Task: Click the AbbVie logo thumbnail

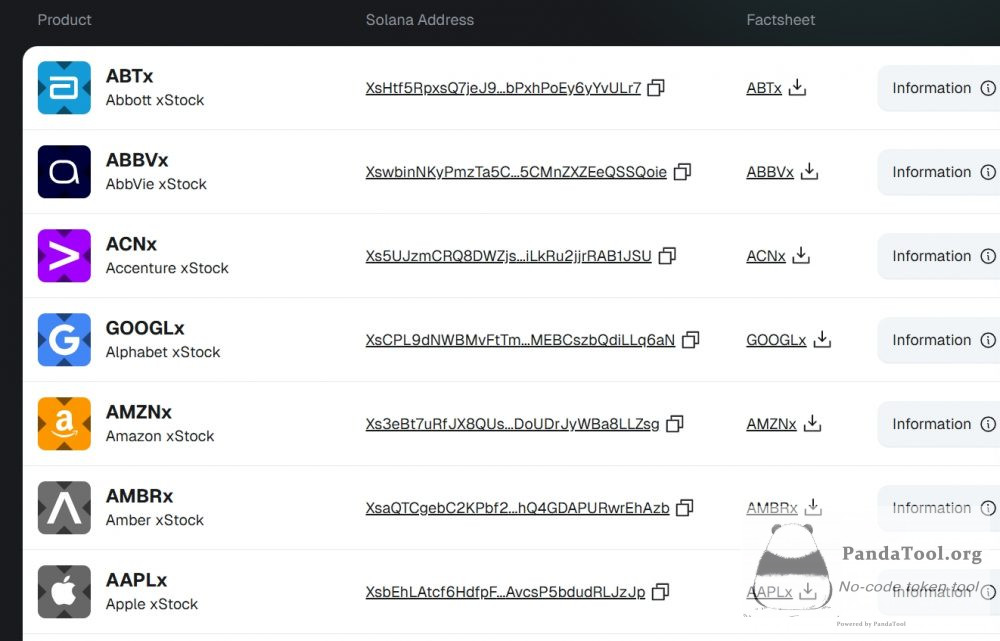Action: click(64, 172)
